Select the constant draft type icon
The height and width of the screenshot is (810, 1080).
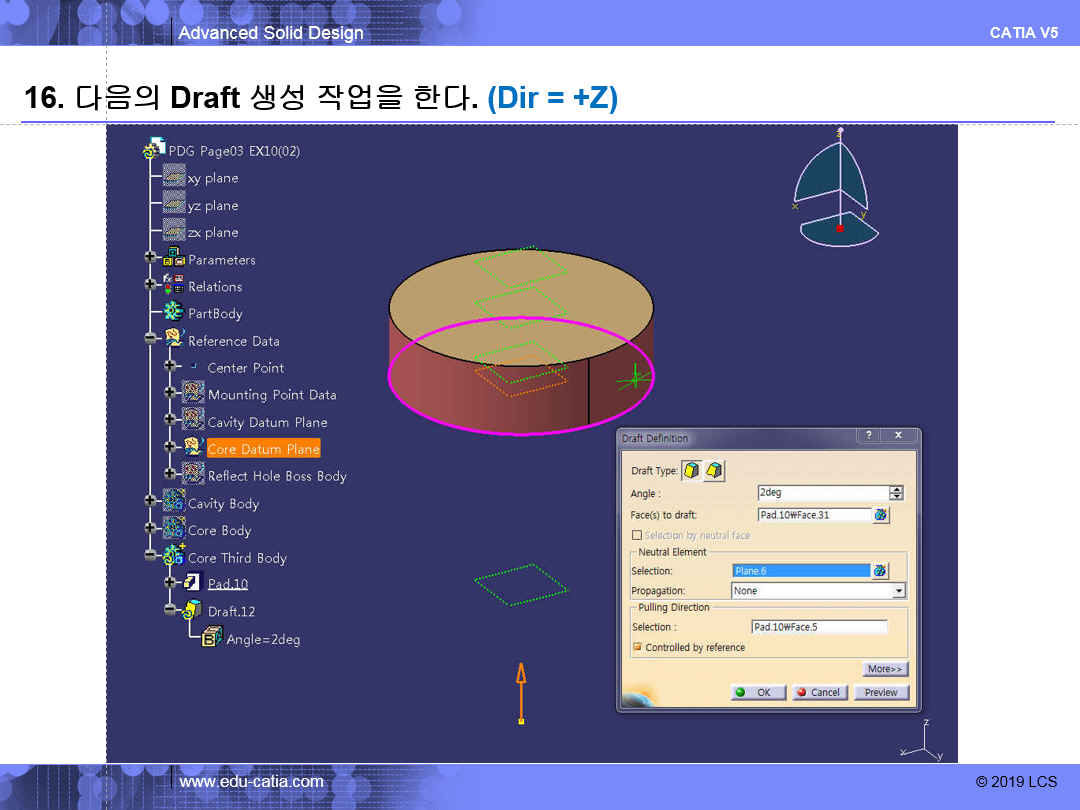click(x=692, y=471)
